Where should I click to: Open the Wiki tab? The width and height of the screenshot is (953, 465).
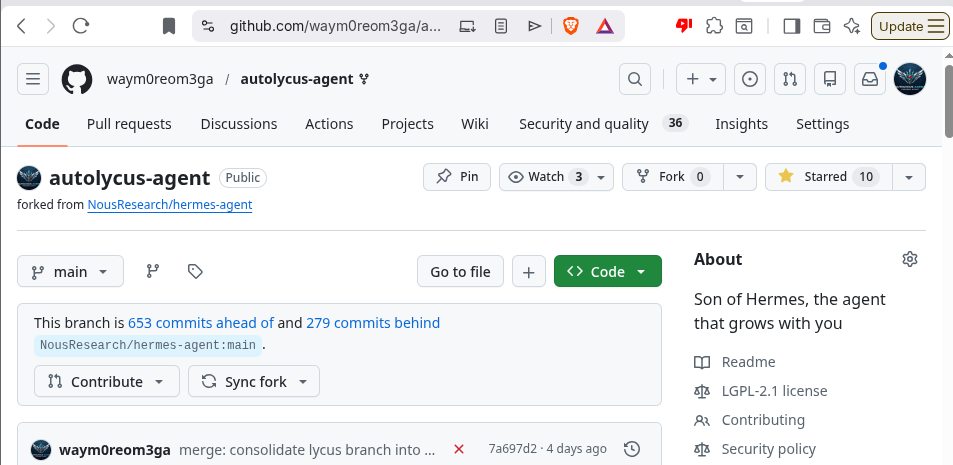point(475,124)
